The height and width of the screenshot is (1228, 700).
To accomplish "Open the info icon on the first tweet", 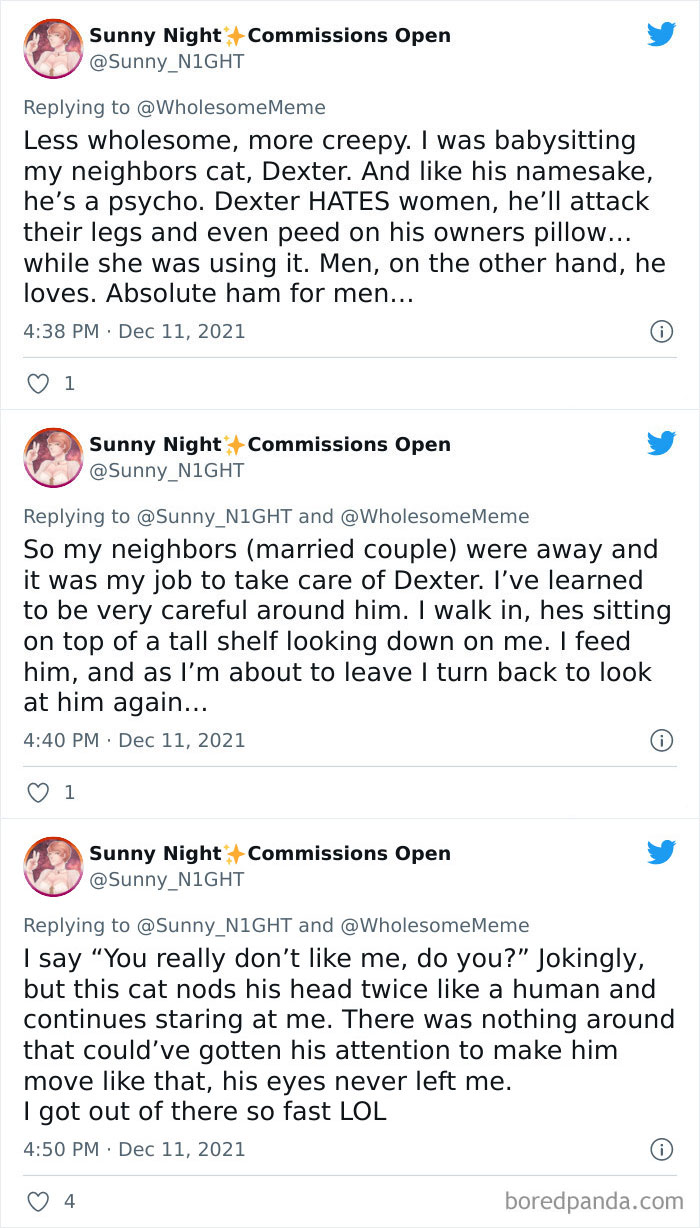I will (662, 331).
